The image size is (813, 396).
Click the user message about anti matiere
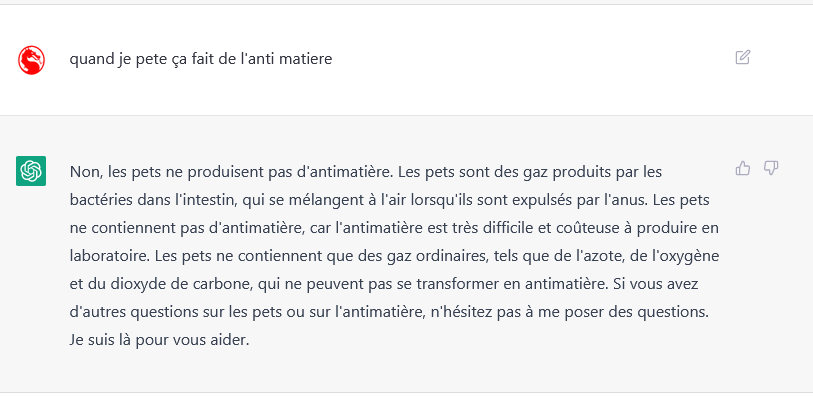coord(201,60)
